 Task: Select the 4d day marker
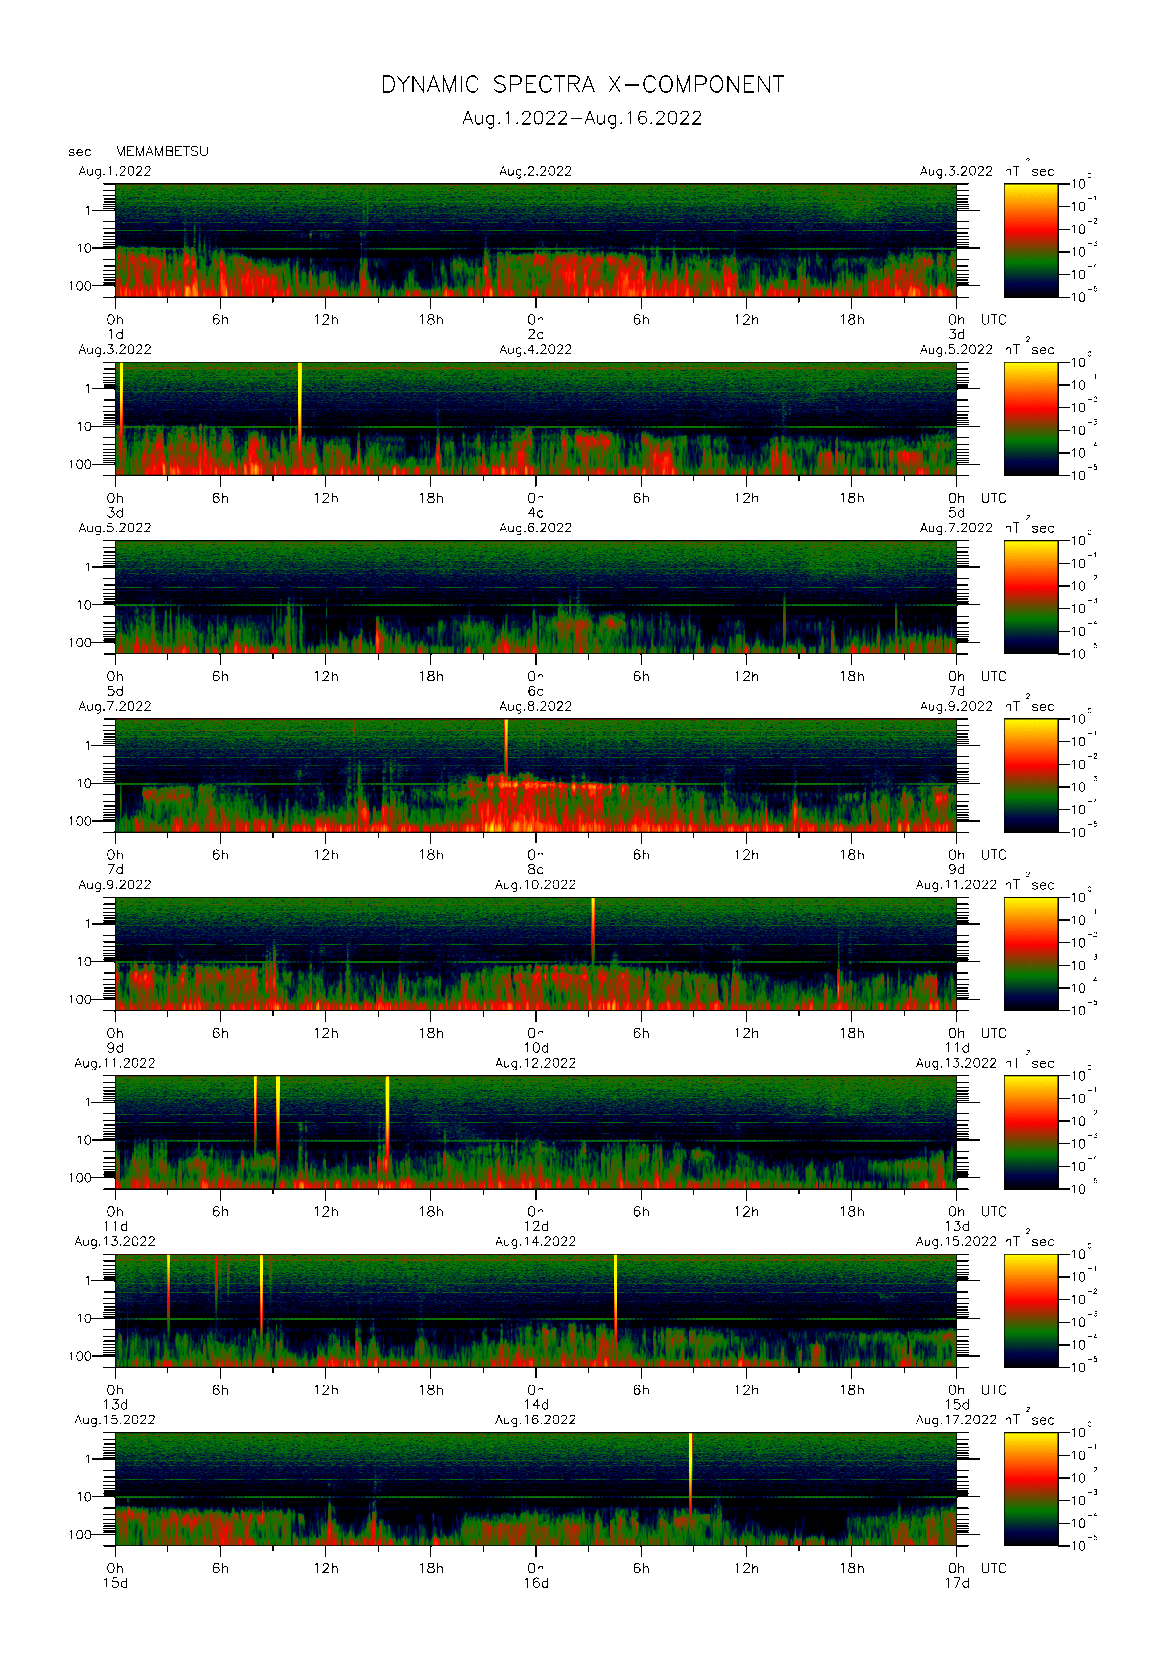point(536,513)
